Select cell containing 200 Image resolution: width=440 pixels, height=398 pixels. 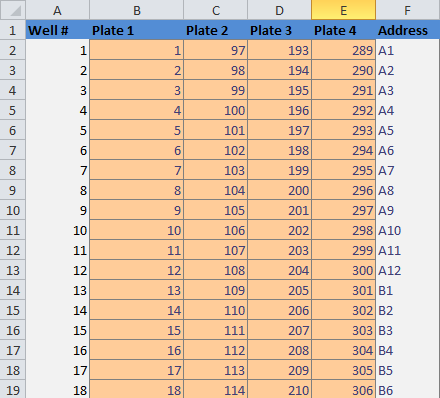[x=280, y=190]
